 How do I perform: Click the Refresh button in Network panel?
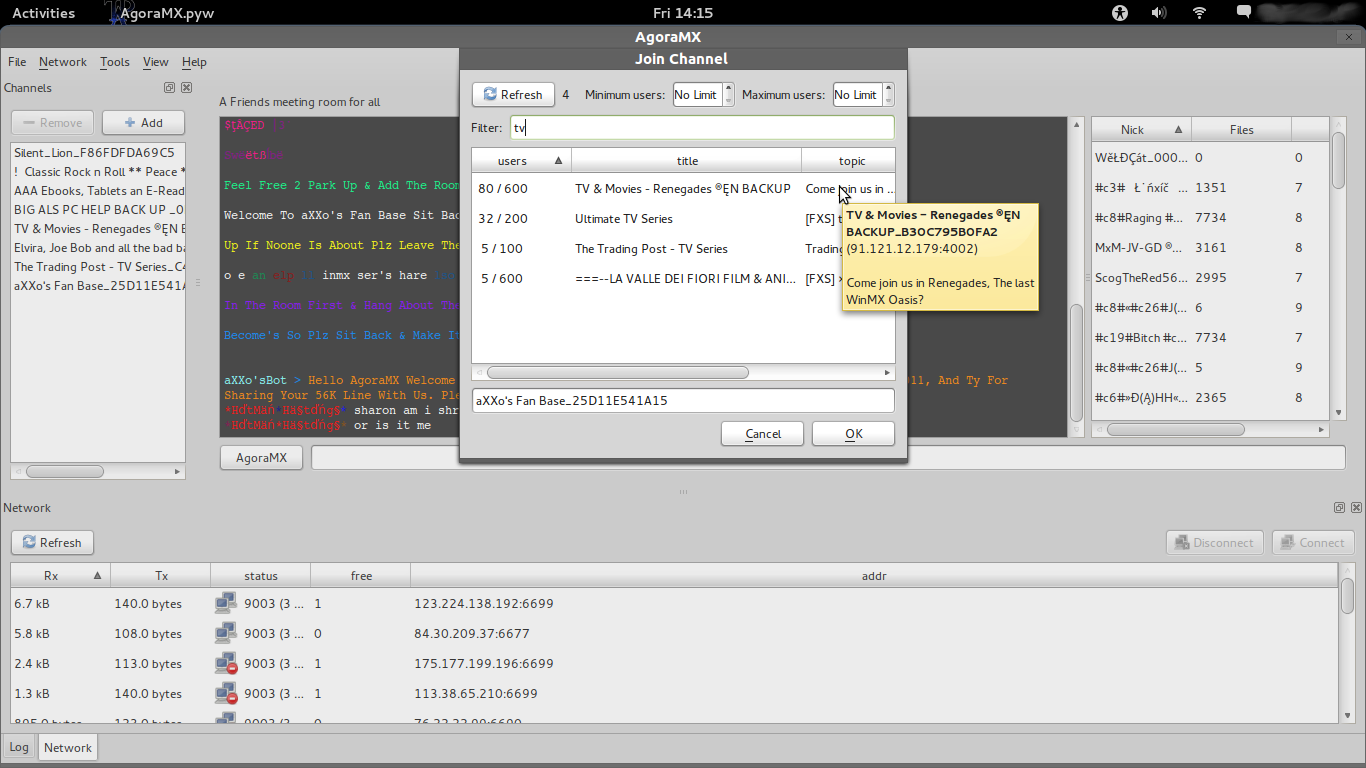(x=52, y=543)
